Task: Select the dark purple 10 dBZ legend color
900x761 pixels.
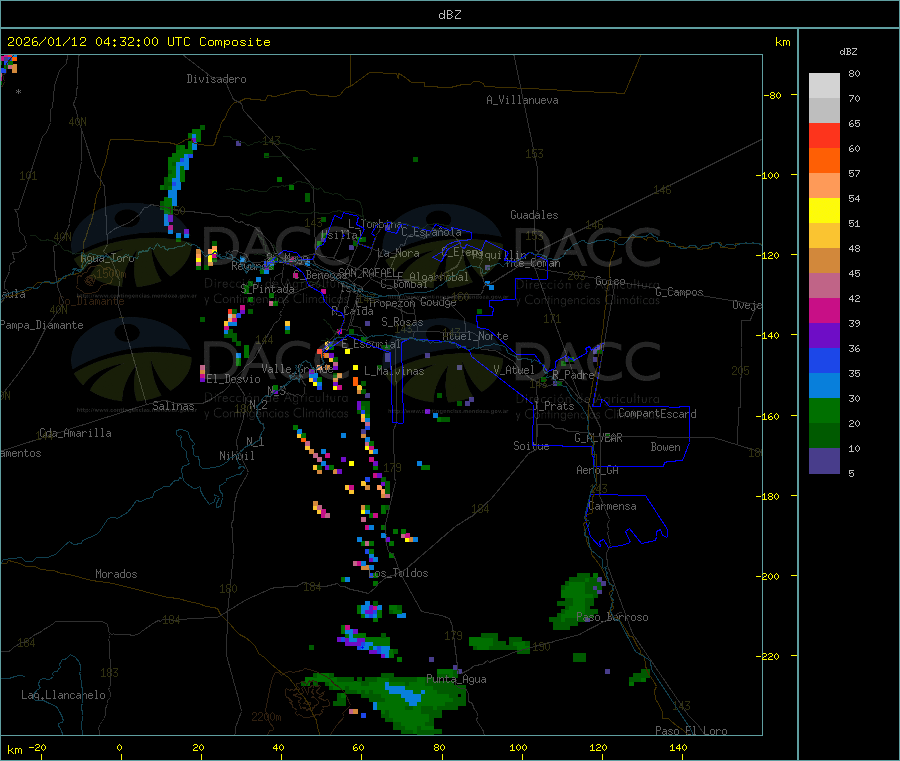Action: point(824,460)
